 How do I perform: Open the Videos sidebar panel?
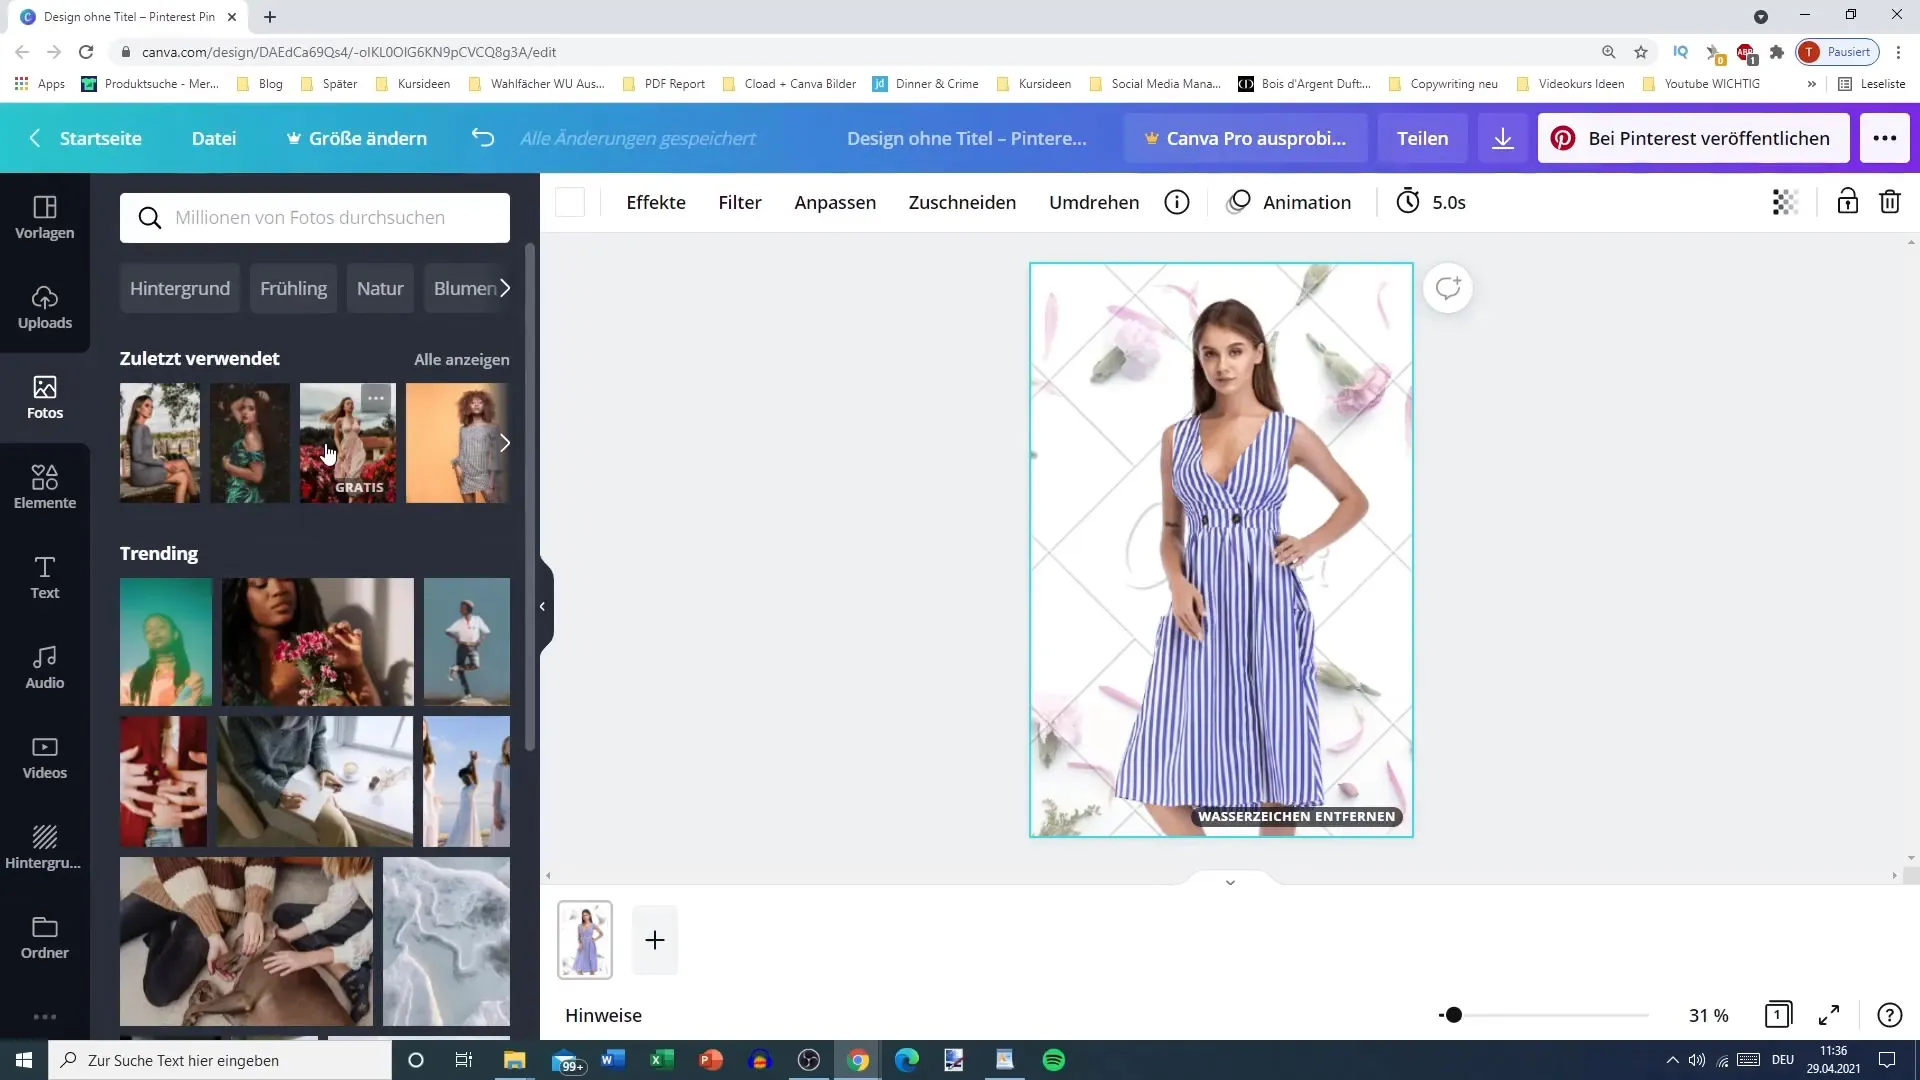pyautogui.click(x=45, y=758)
